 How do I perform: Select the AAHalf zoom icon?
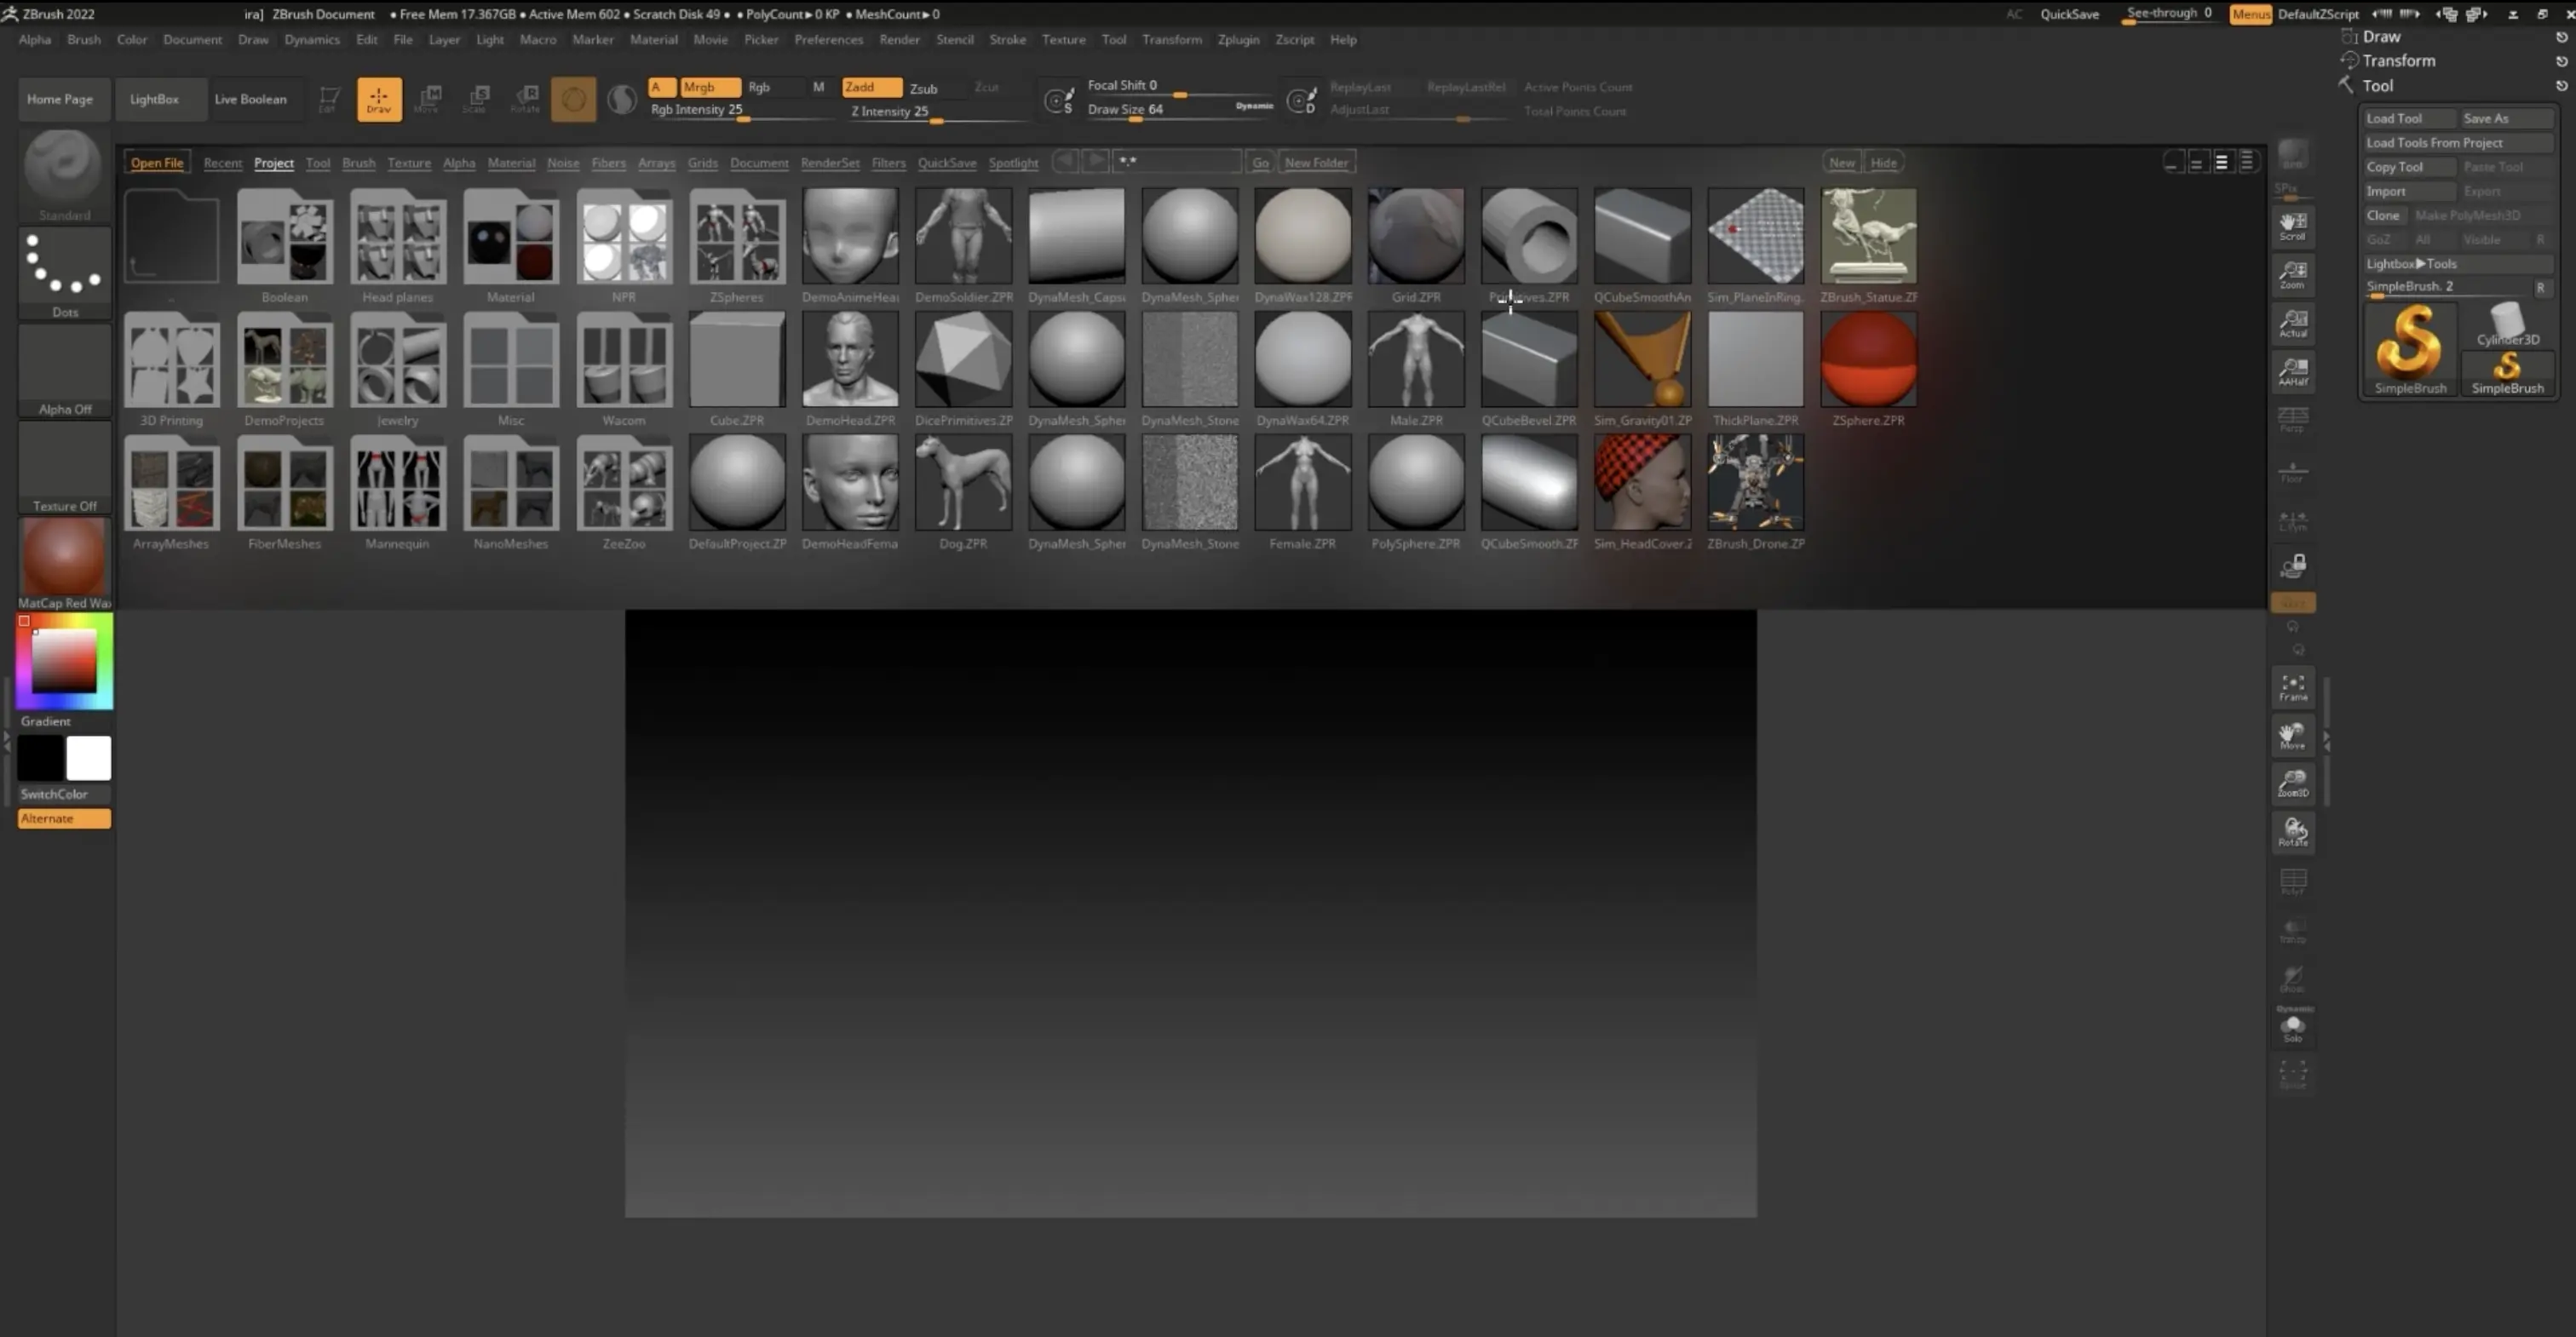click(x=2292, y=372)
